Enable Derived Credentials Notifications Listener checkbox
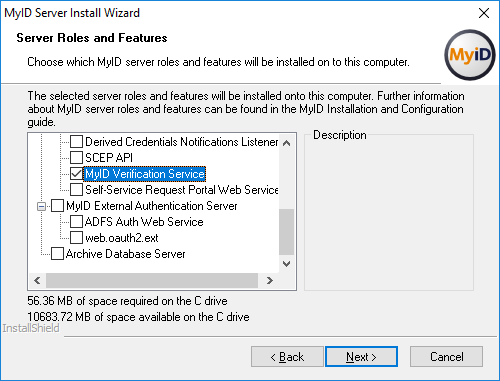The height and width of the screenshot is (381, 500). 76,142
